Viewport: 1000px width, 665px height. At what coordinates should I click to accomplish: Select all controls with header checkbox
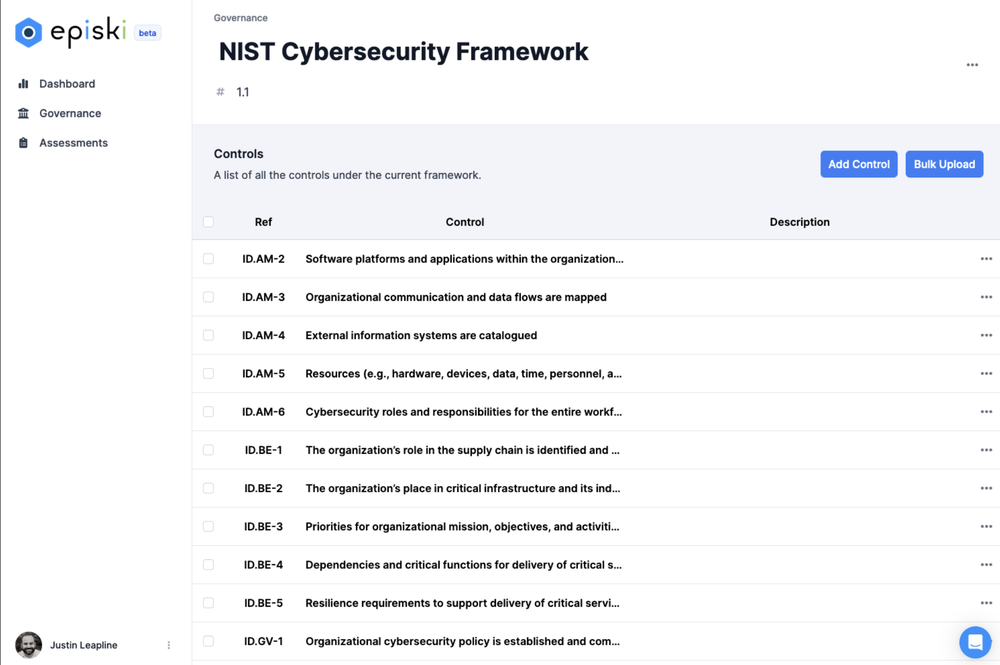click(x=208, y=222)
